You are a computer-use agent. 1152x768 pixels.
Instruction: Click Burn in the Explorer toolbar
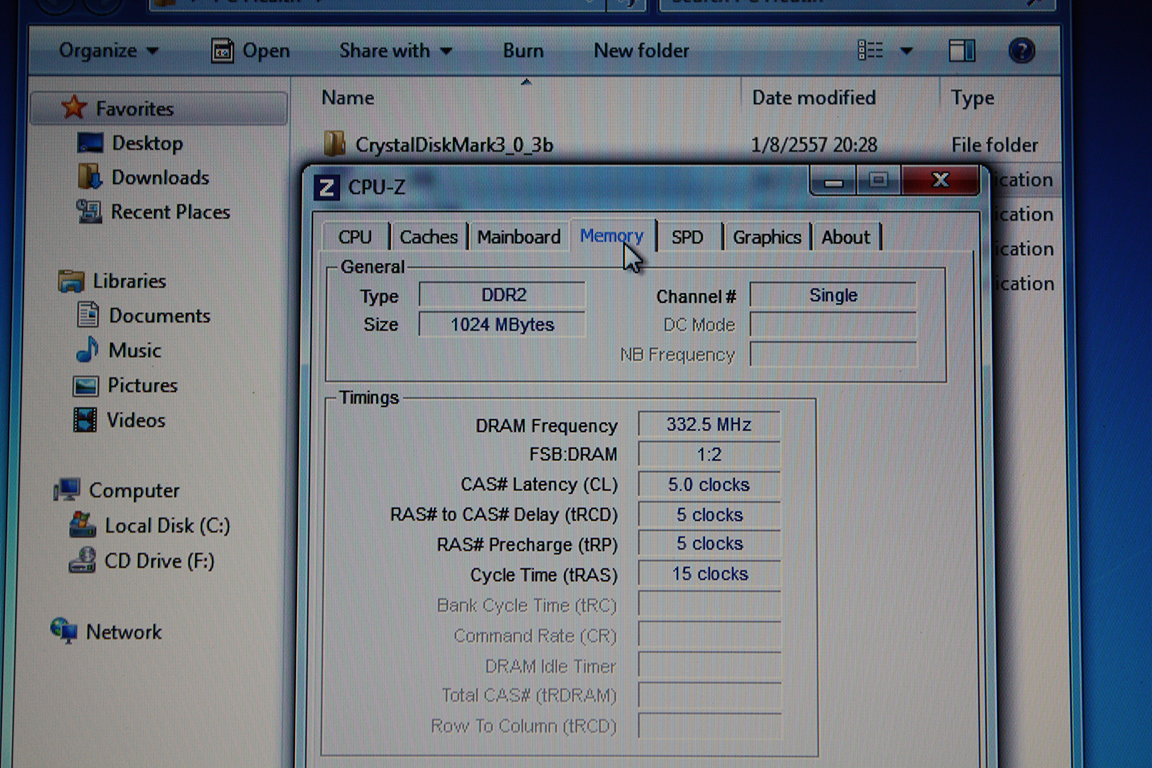pyautogui.click(x=523, y=51)
